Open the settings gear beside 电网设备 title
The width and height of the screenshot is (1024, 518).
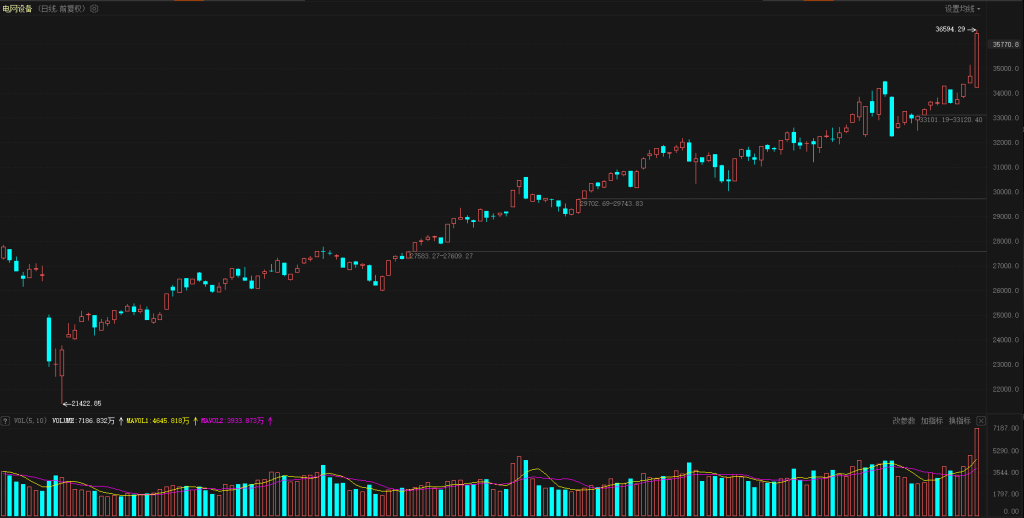pos(94,8)
